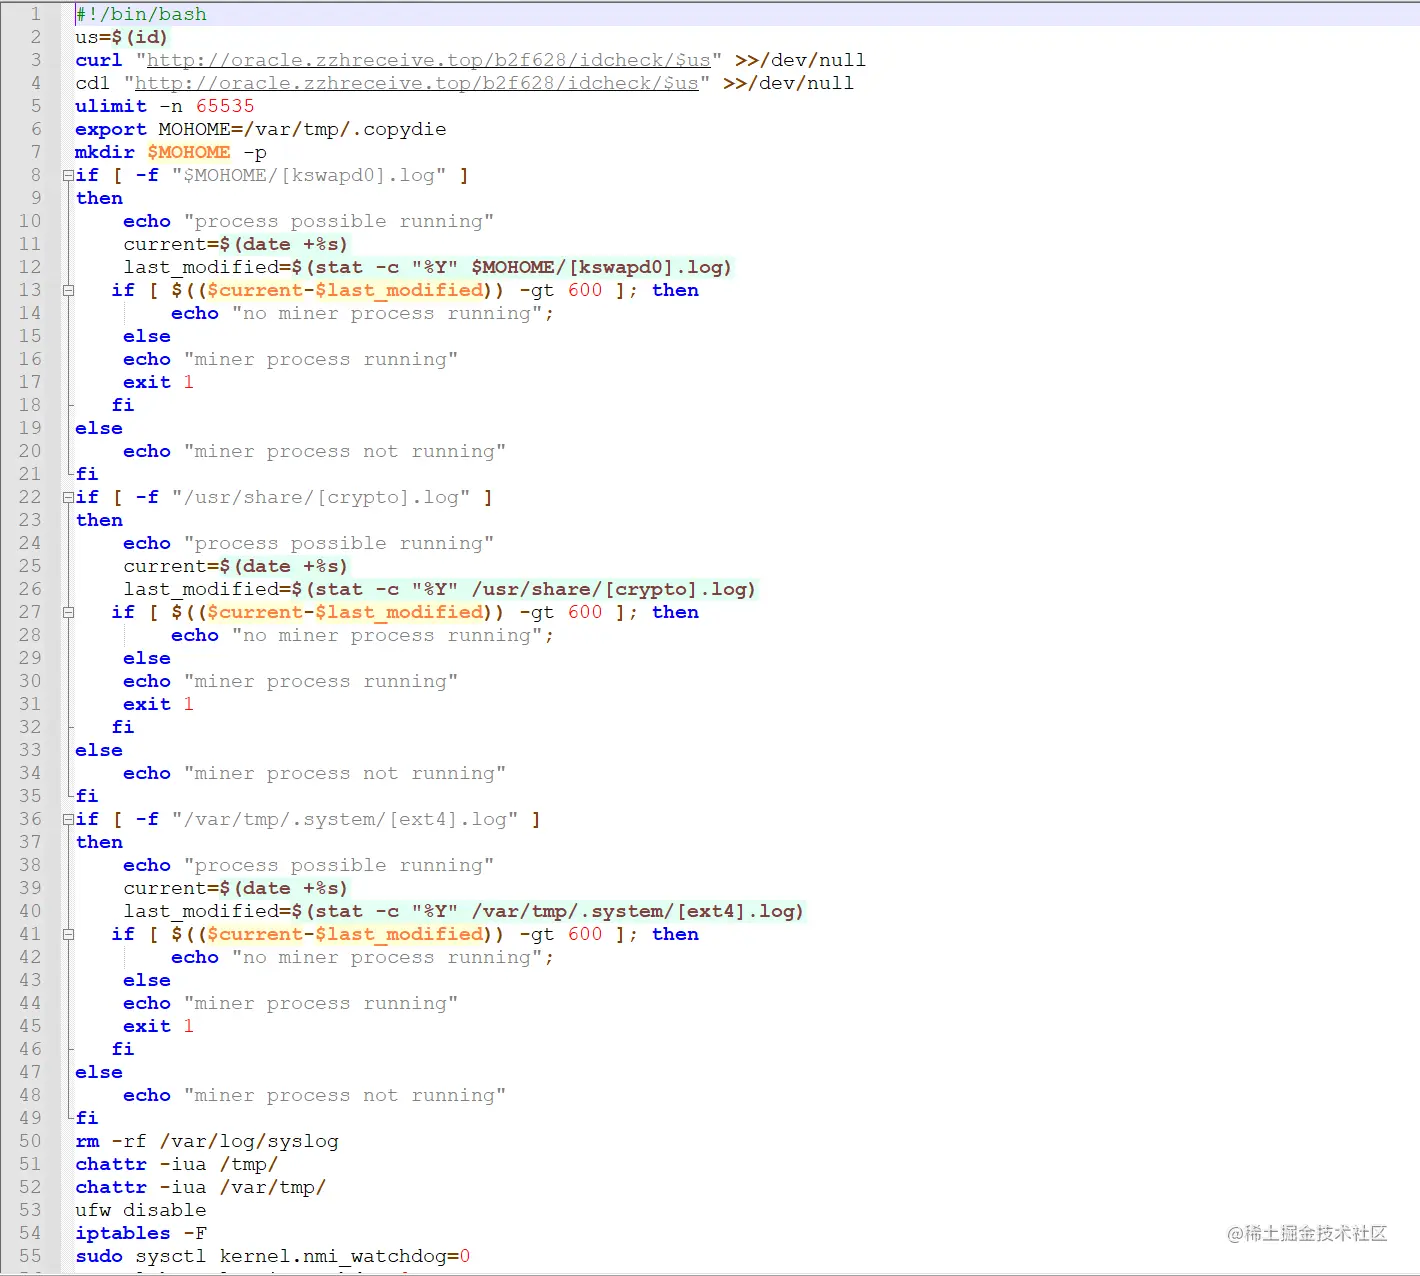This screenshot has height=1276, width=1420.
Task: Click the stat command on line 26
Action: tap(525, 589)
